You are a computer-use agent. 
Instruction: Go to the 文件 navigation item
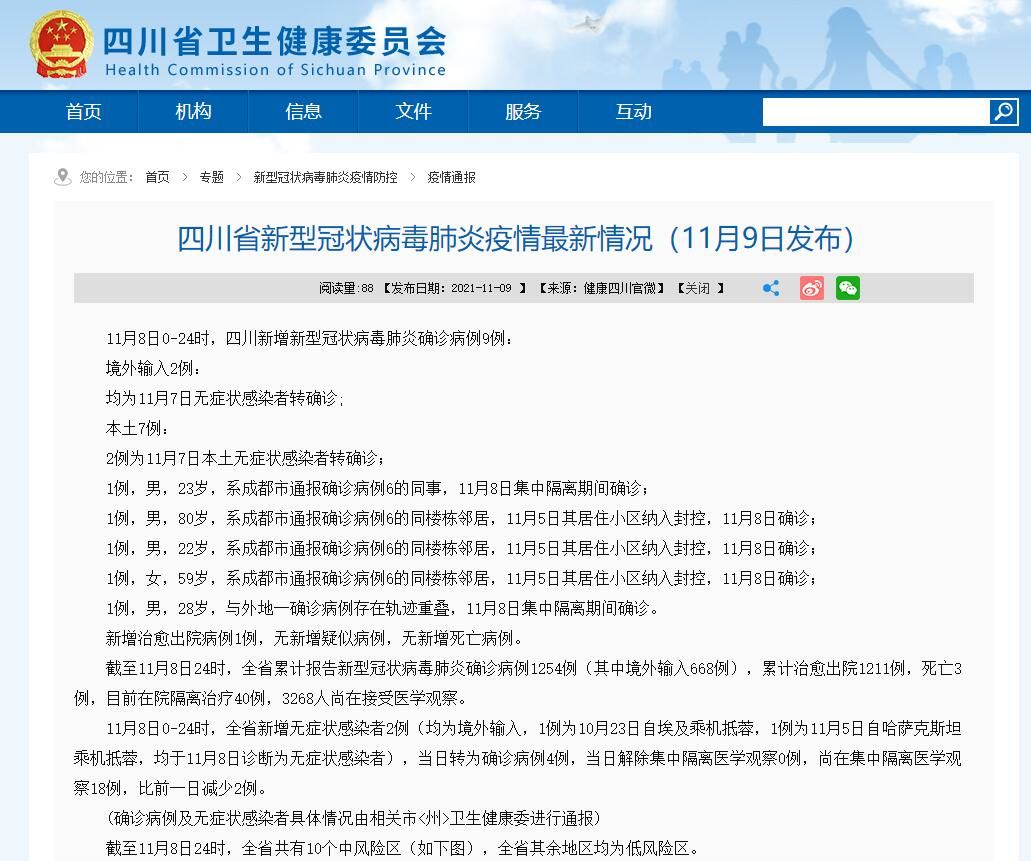point(413,112)
